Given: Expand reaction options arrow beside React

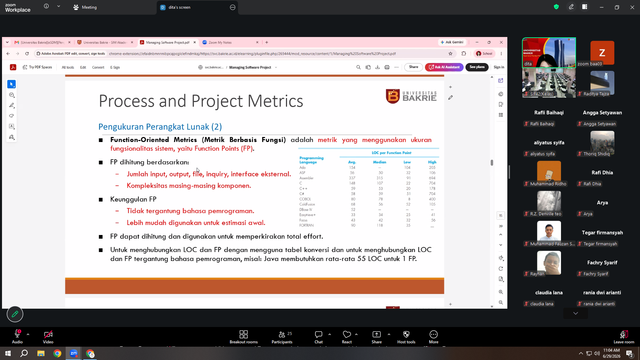Looking at the screenshot, I should click(x=356, y=334).
